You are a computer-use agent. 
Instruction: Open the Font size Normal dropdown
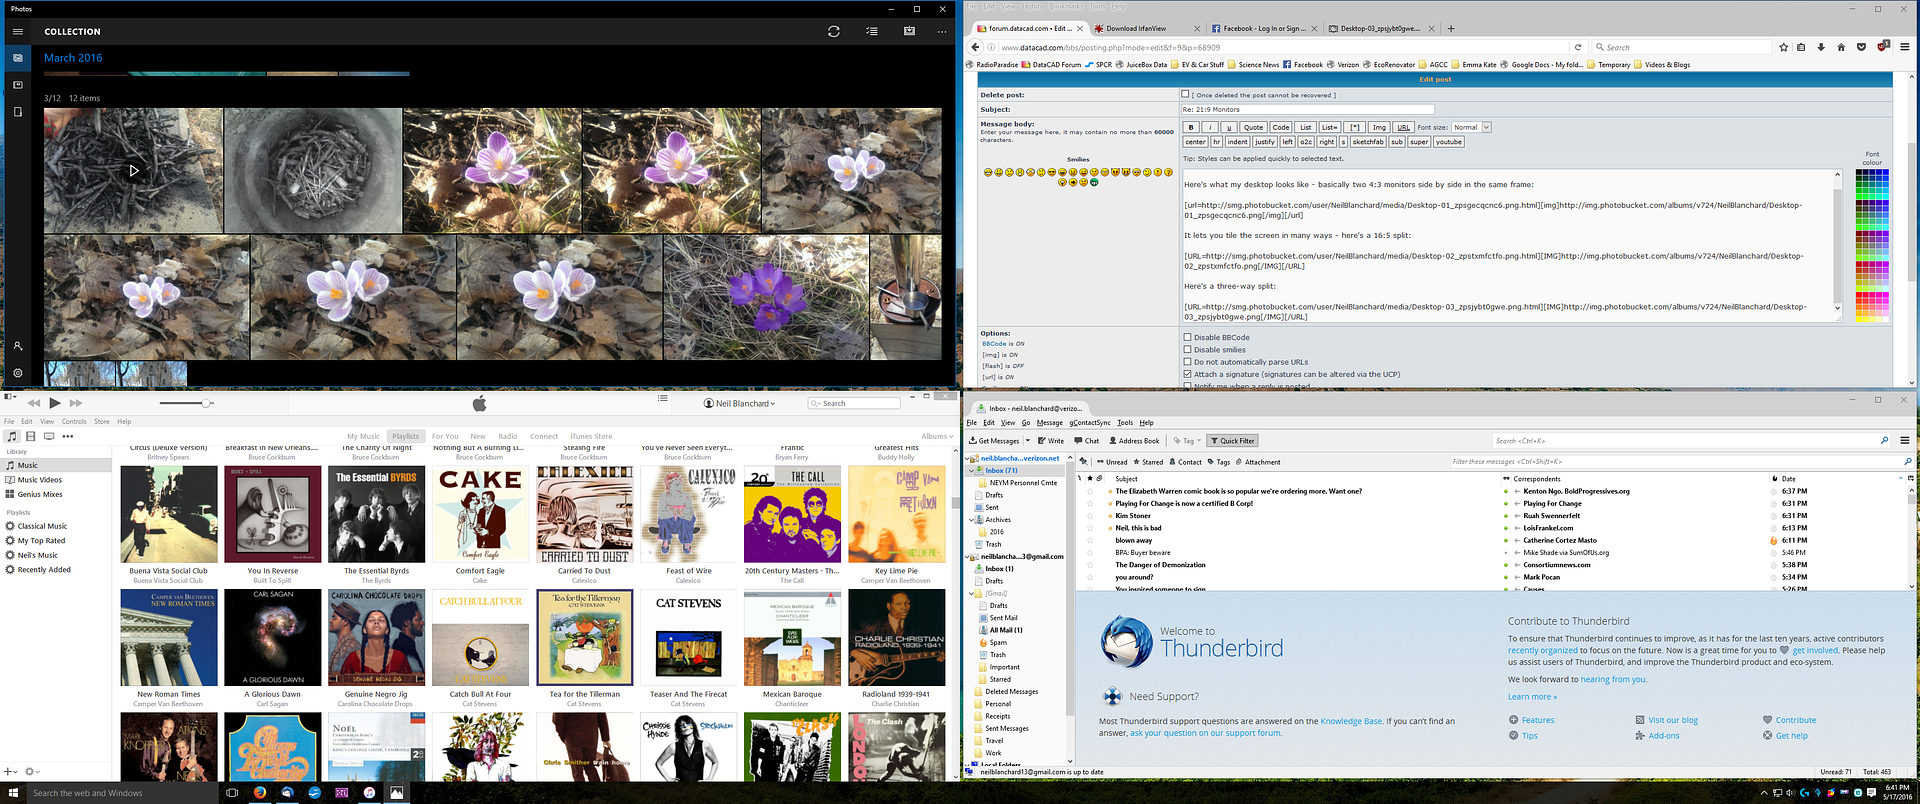(x=1471, y=127)
